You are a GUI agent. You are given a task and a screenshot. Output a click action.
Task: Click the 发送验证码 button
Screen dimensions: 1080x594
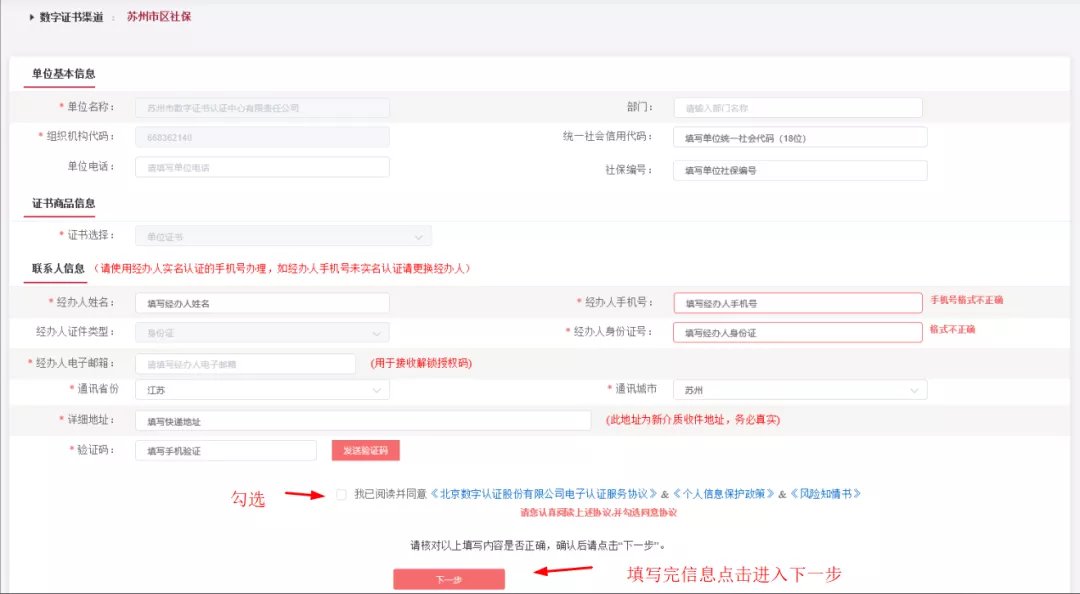click(x=365, y=451)
